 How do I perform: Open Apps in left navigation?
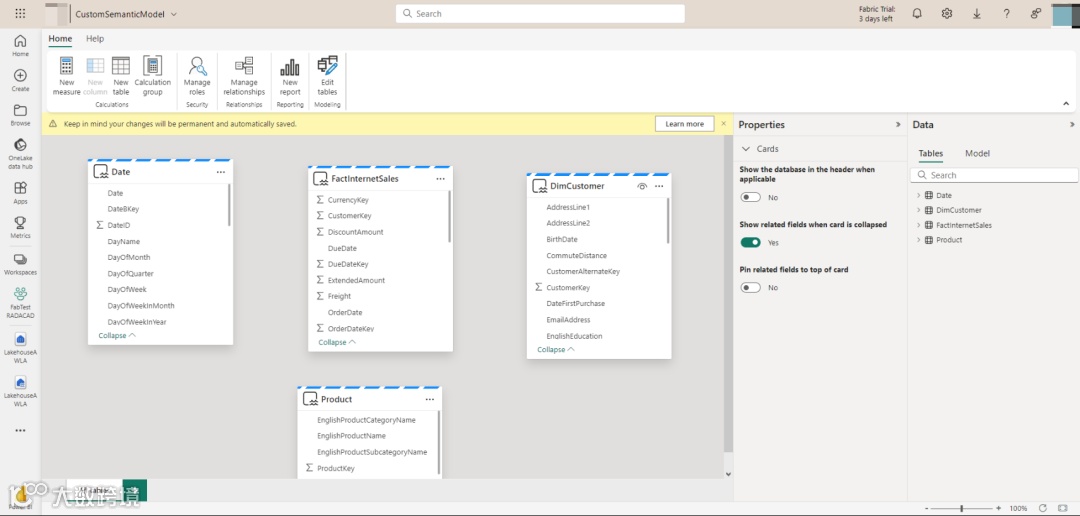tap(20, 193)
